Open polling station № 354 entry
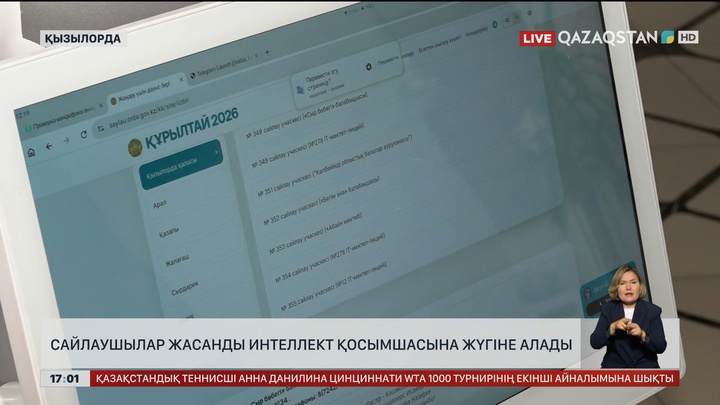This screenshot has width=720, height=405. pos(330,258)
